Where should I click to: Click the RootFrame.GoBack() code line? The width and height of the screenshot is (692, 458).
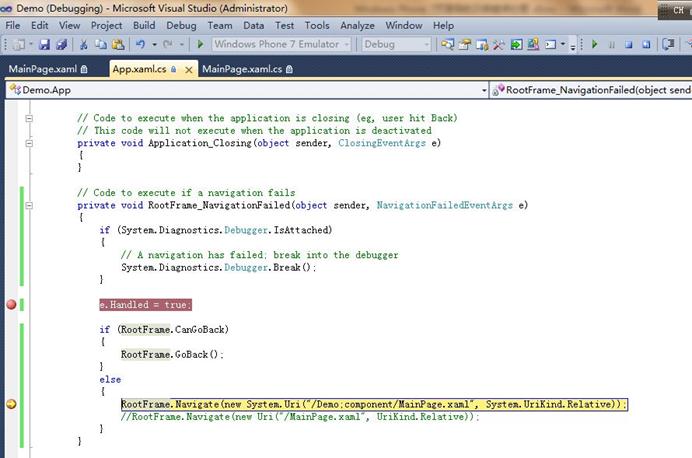pyautogui.click(x=172, y=354)
